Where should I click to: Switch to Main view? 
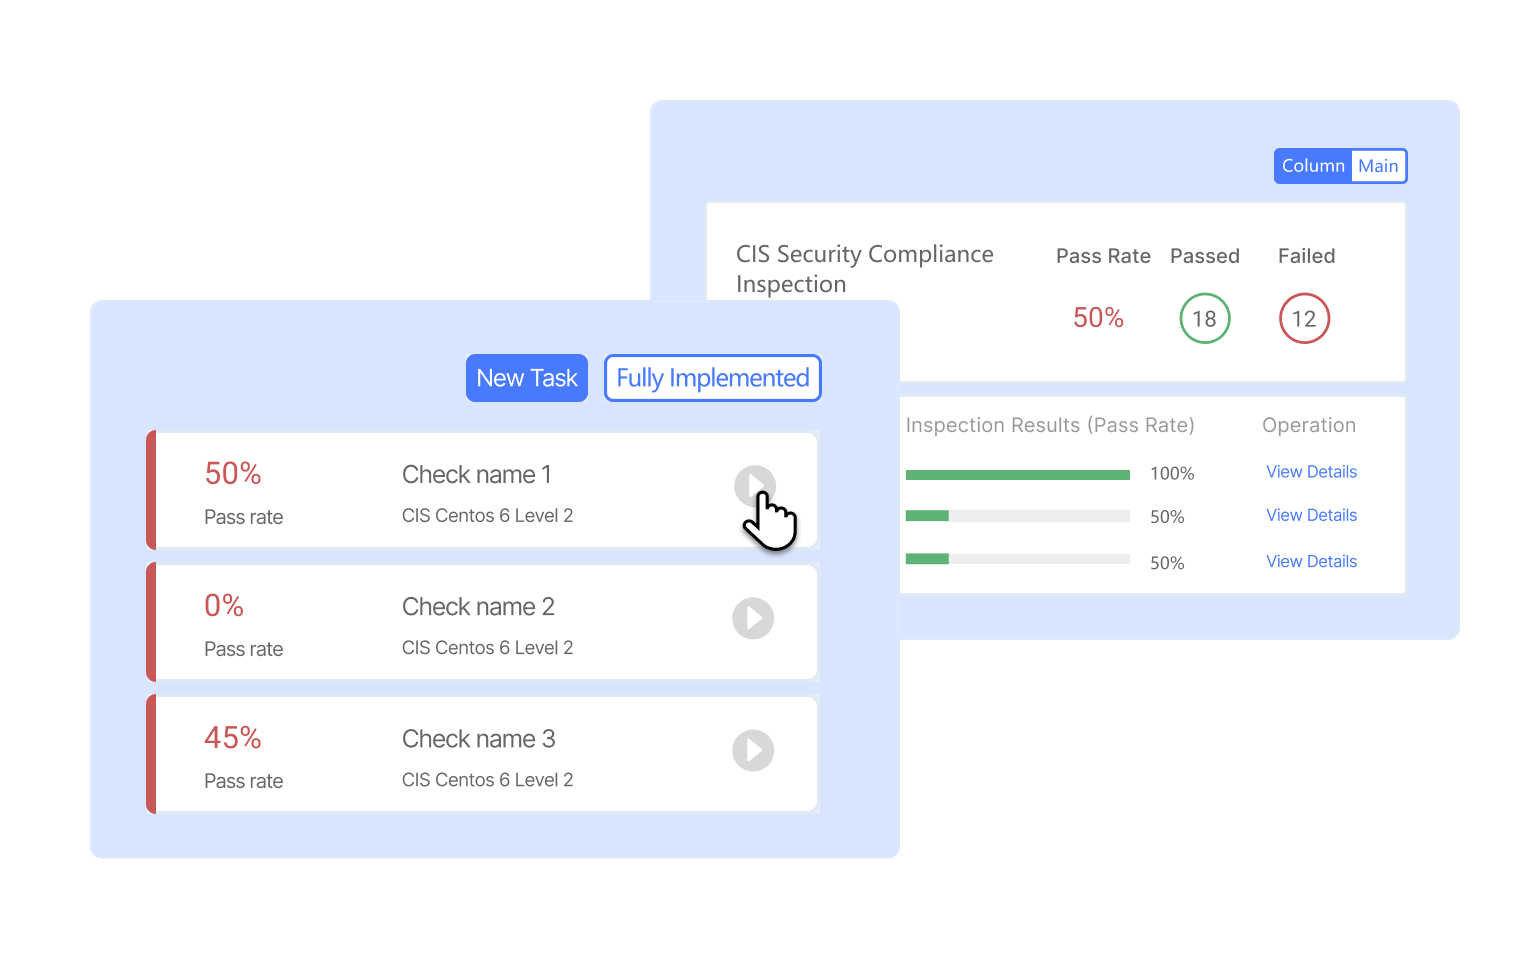[1378, 166]
